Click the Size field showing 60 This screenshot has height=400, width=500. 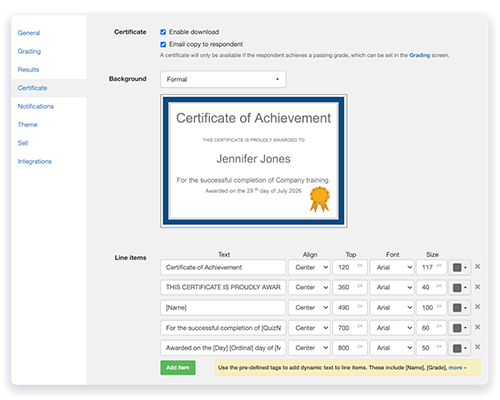pos(431,328)
